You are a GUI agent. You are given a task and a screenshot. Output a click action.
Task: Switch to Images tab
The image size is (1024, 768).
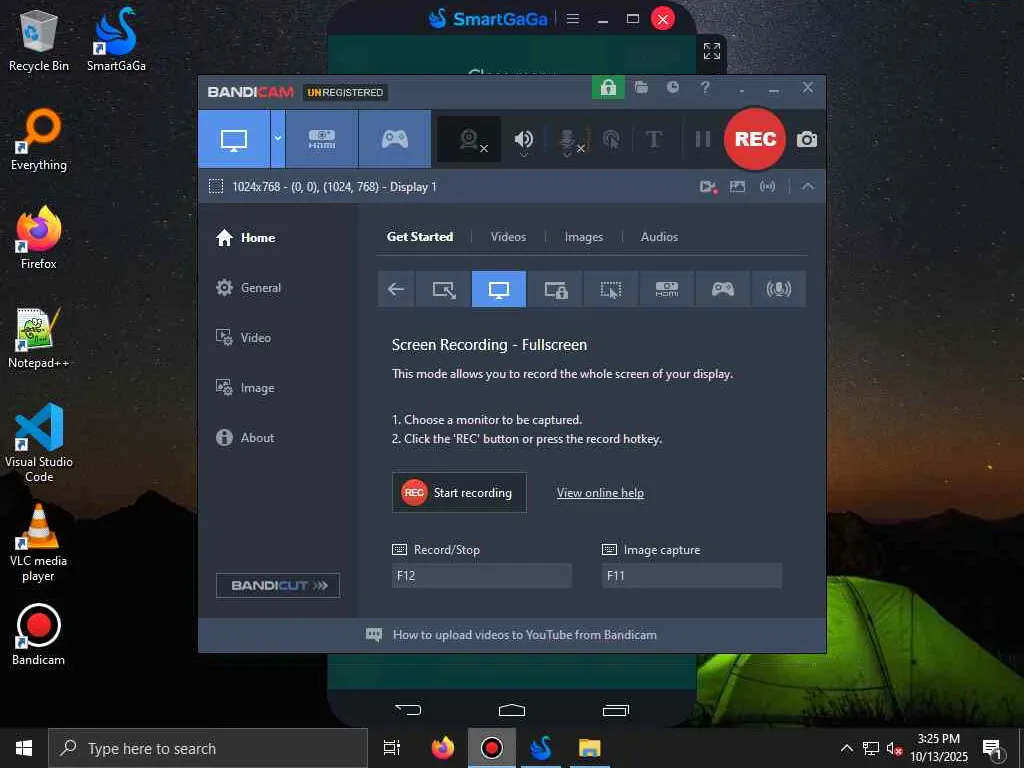coord(584,237)
